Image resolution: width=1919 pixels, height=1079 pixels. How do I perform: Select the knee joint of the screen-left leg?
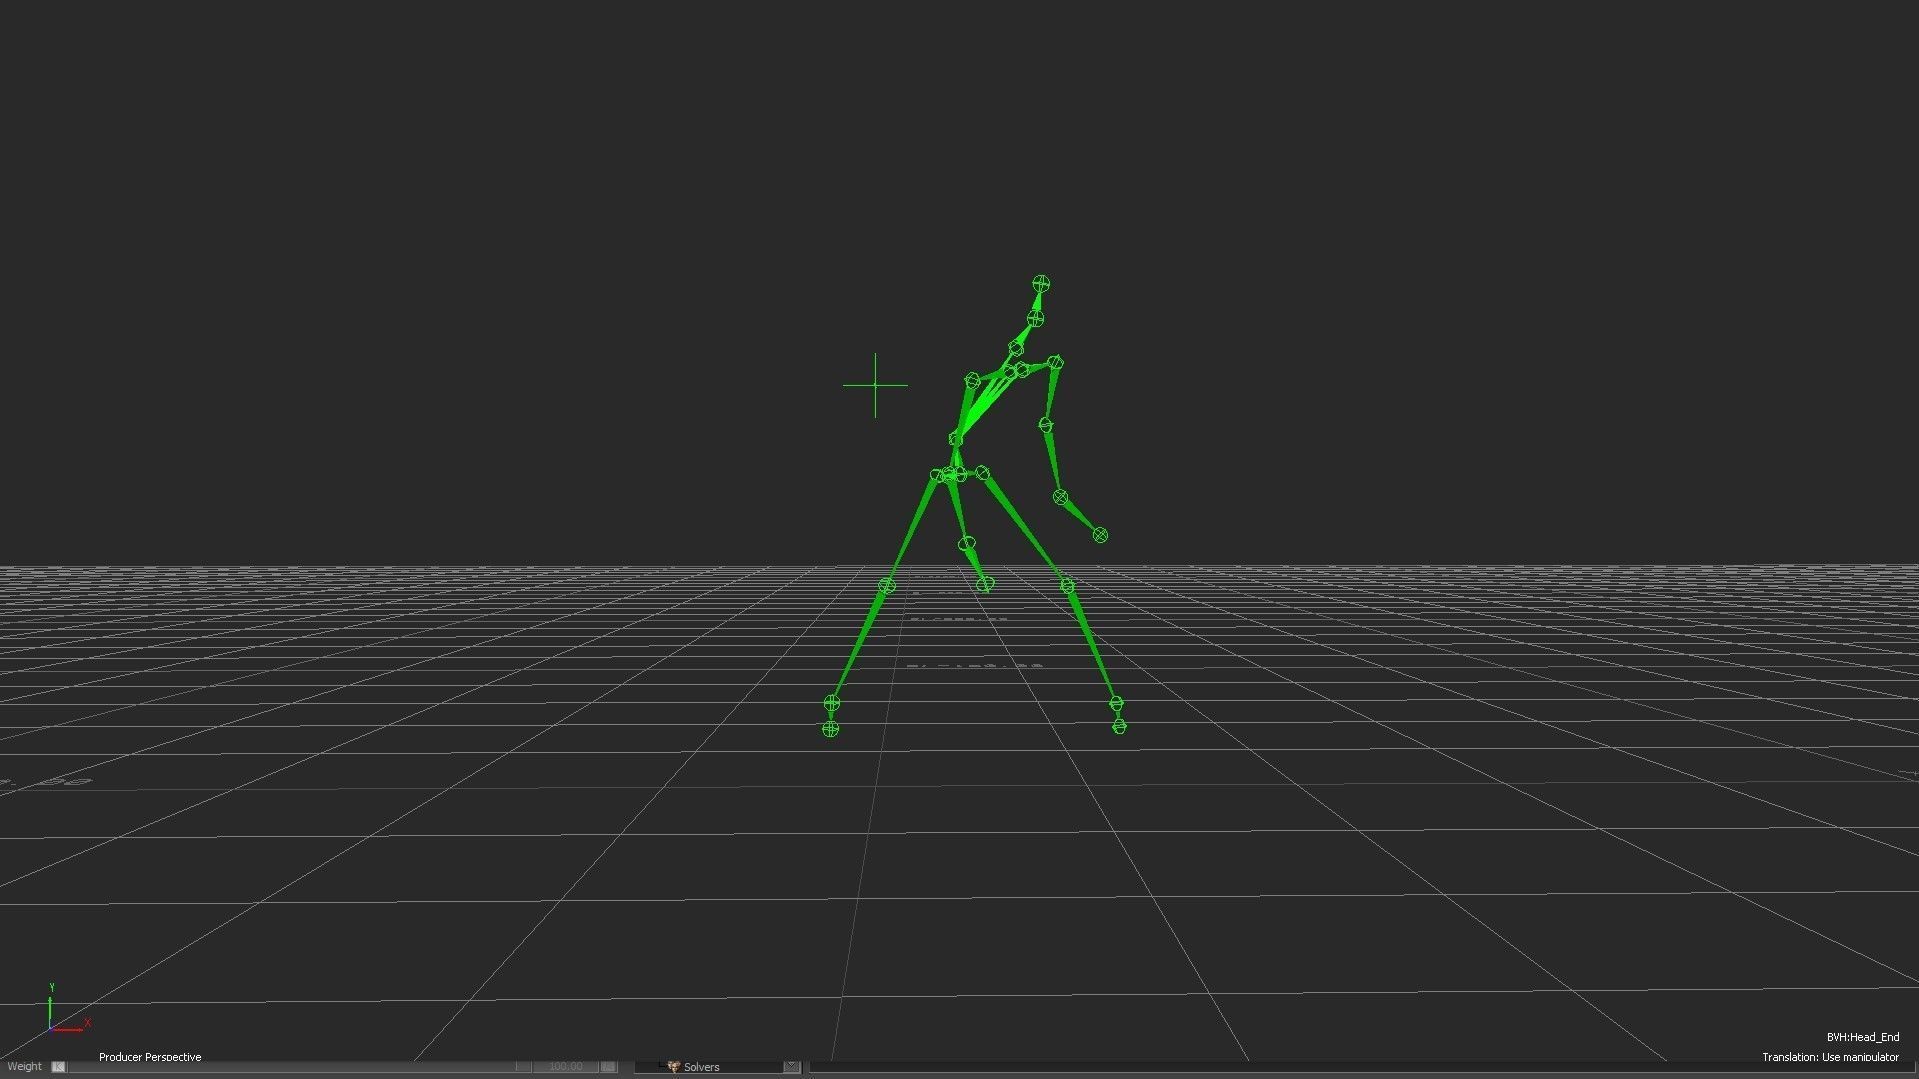887,585
